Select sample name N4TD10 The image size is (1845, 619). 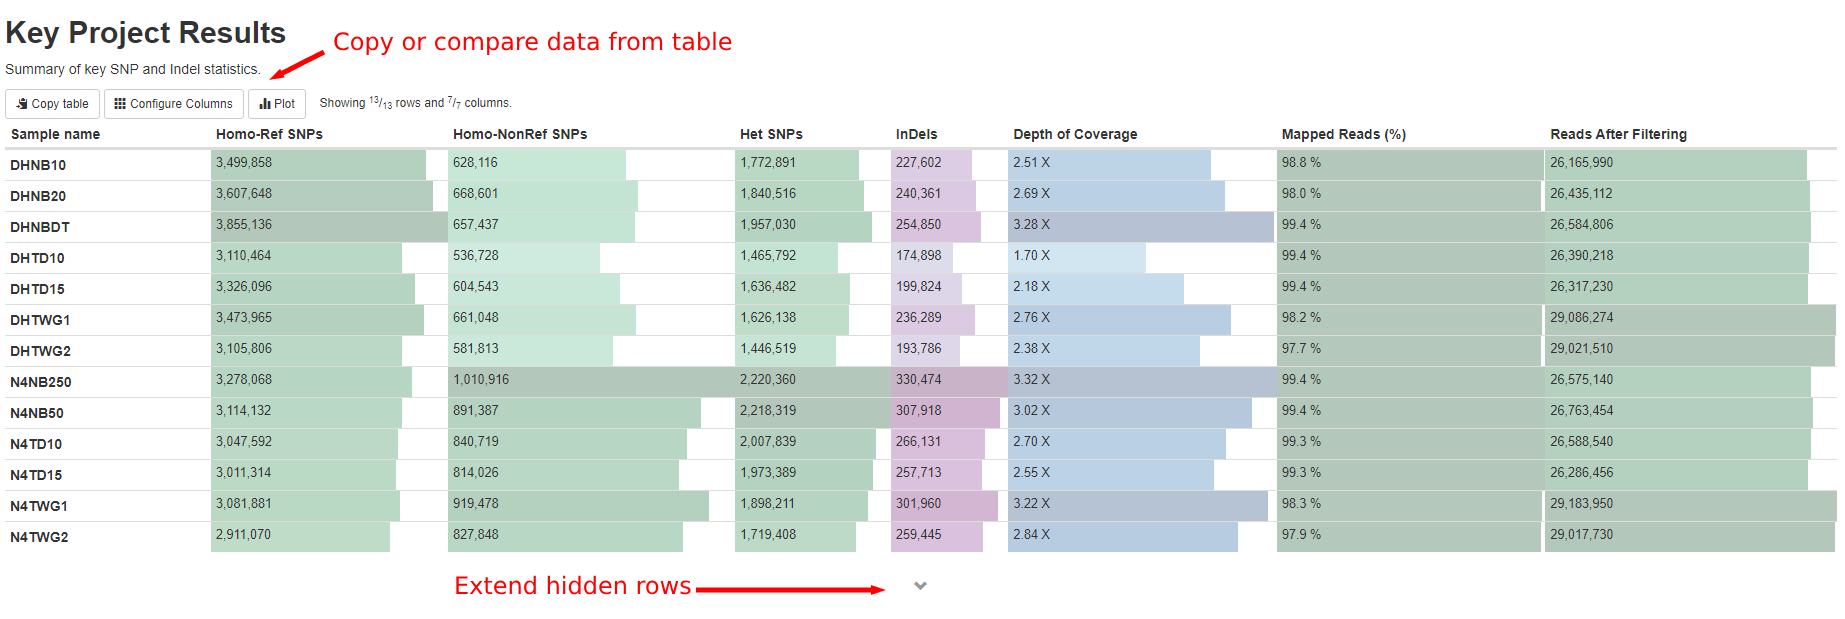click(36, 445)
